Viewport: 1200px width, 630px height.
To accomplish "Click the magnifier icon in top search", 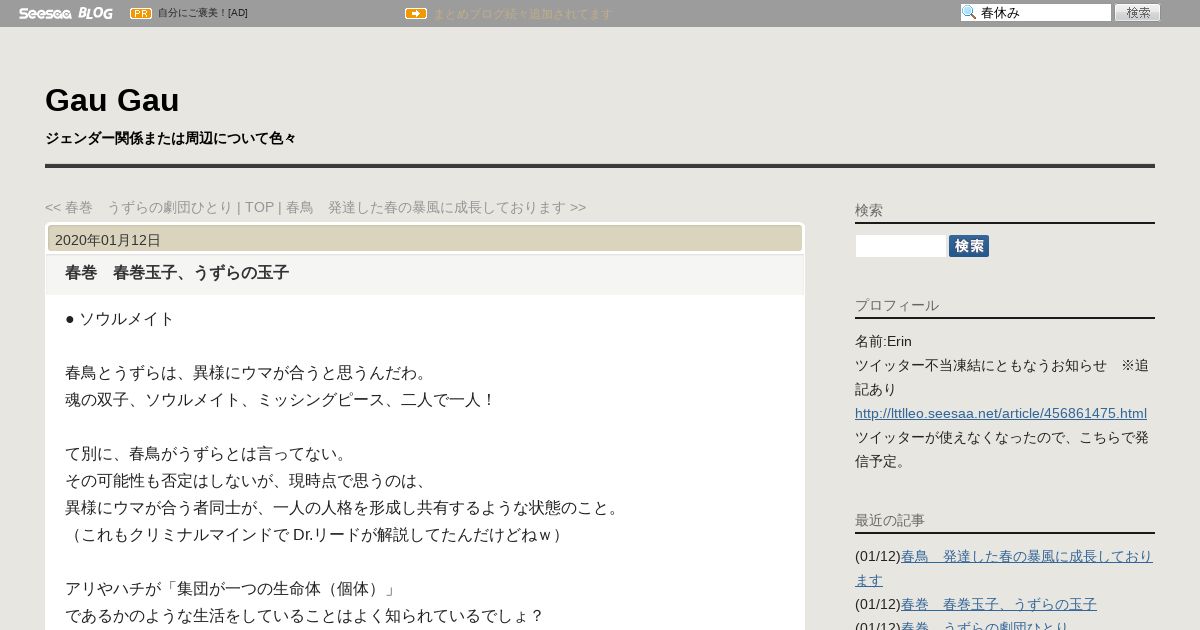I will click(x=969, y=13).
